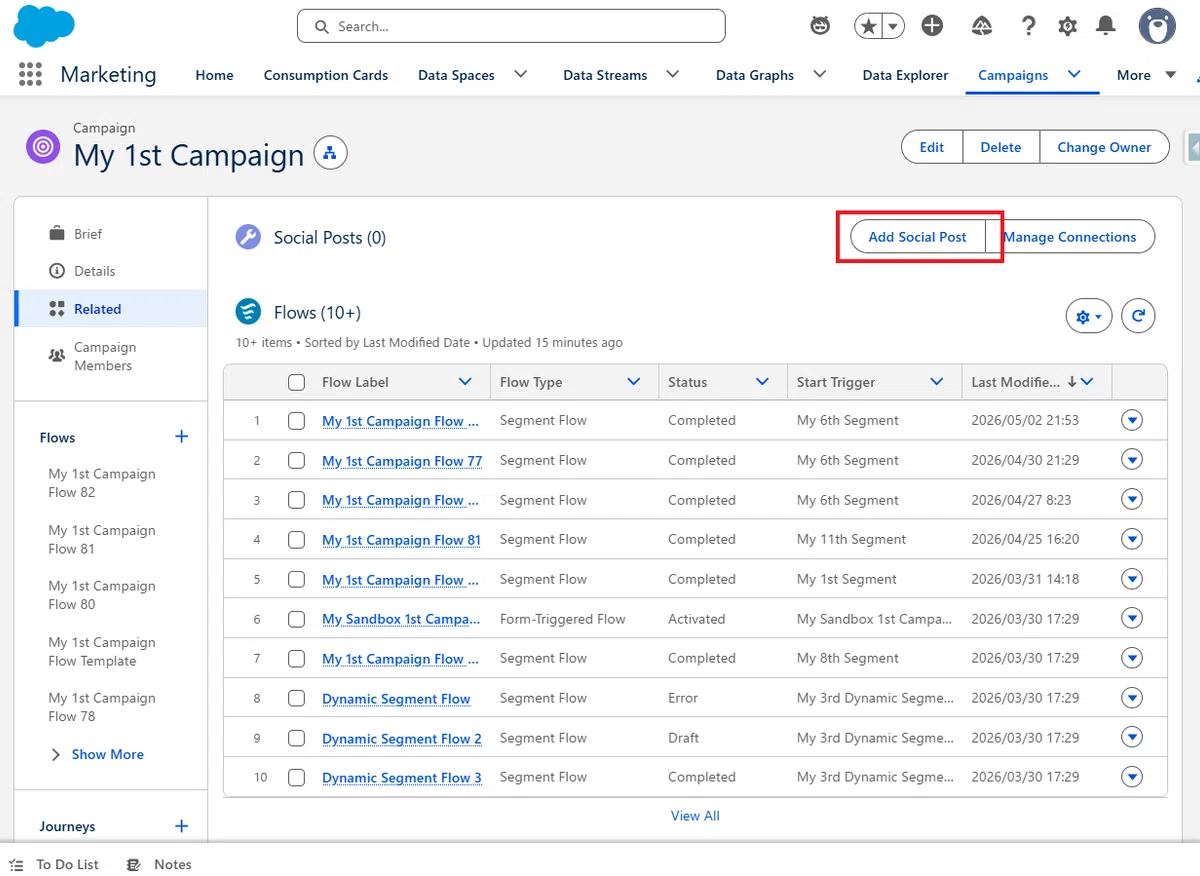The height and width of the screenshot is (876, 1200).
Task: Open the View All flows link
Action: tap(695, 815)
